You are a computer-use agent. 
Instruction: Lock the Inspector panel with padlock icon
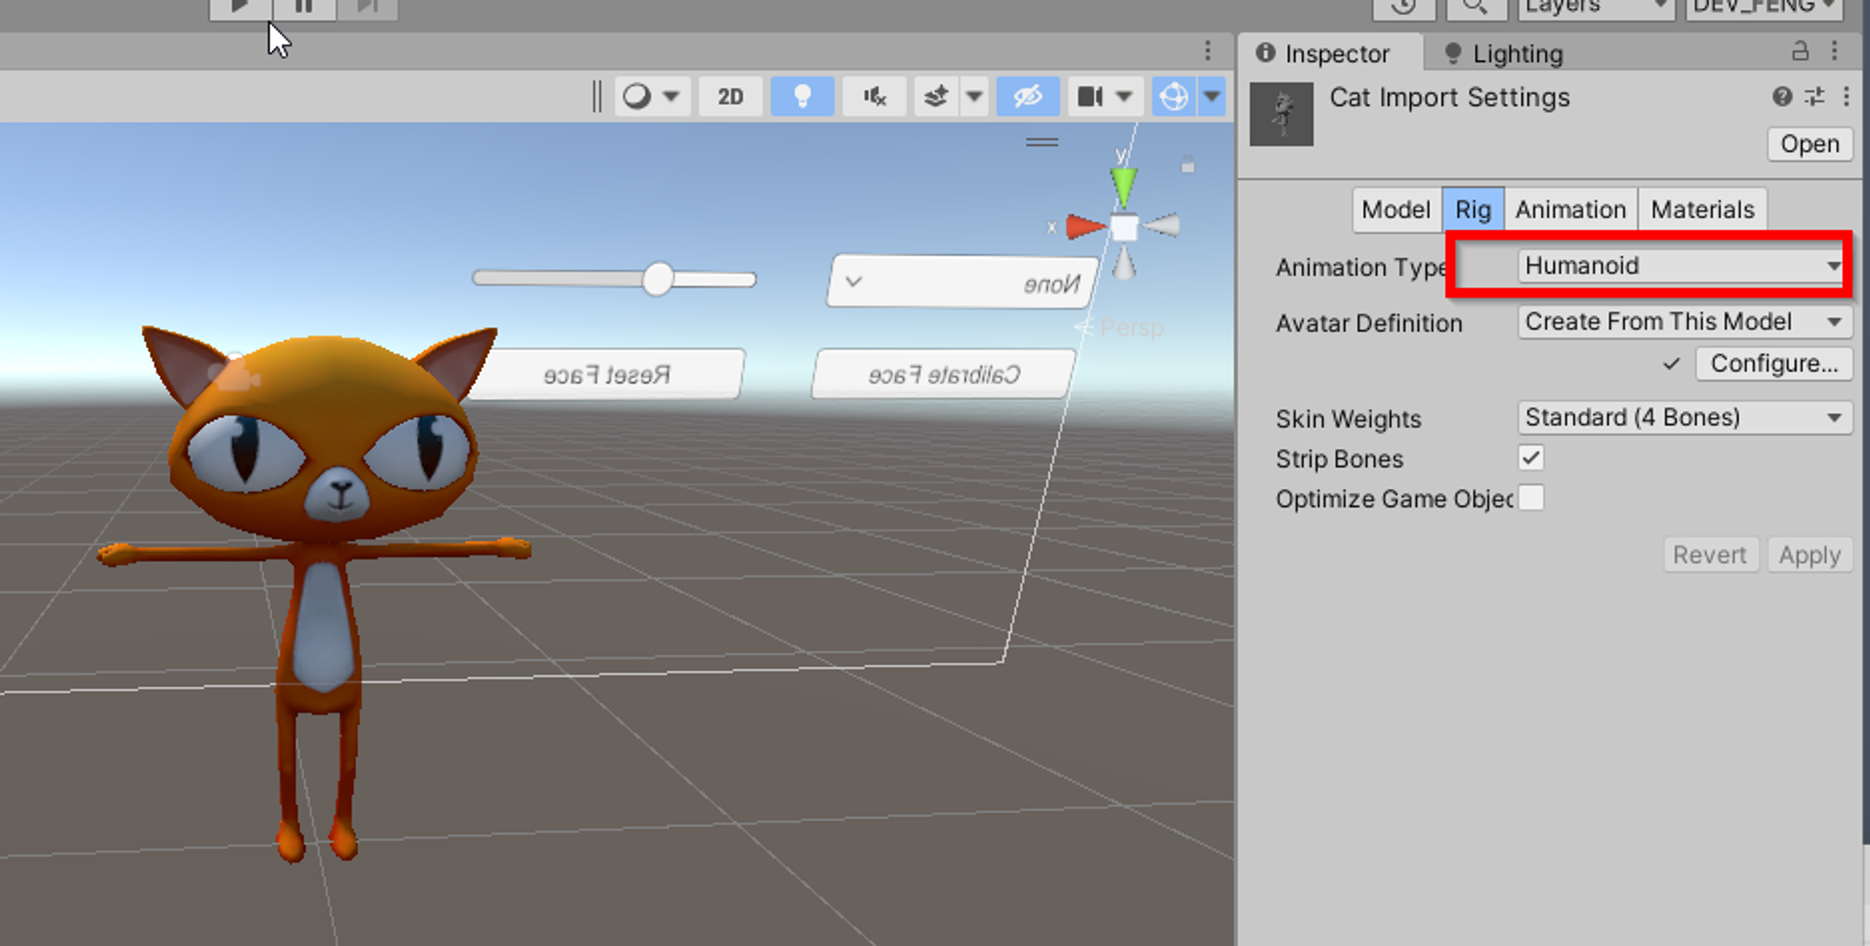pyautogui.click(x=1800, y=51)
